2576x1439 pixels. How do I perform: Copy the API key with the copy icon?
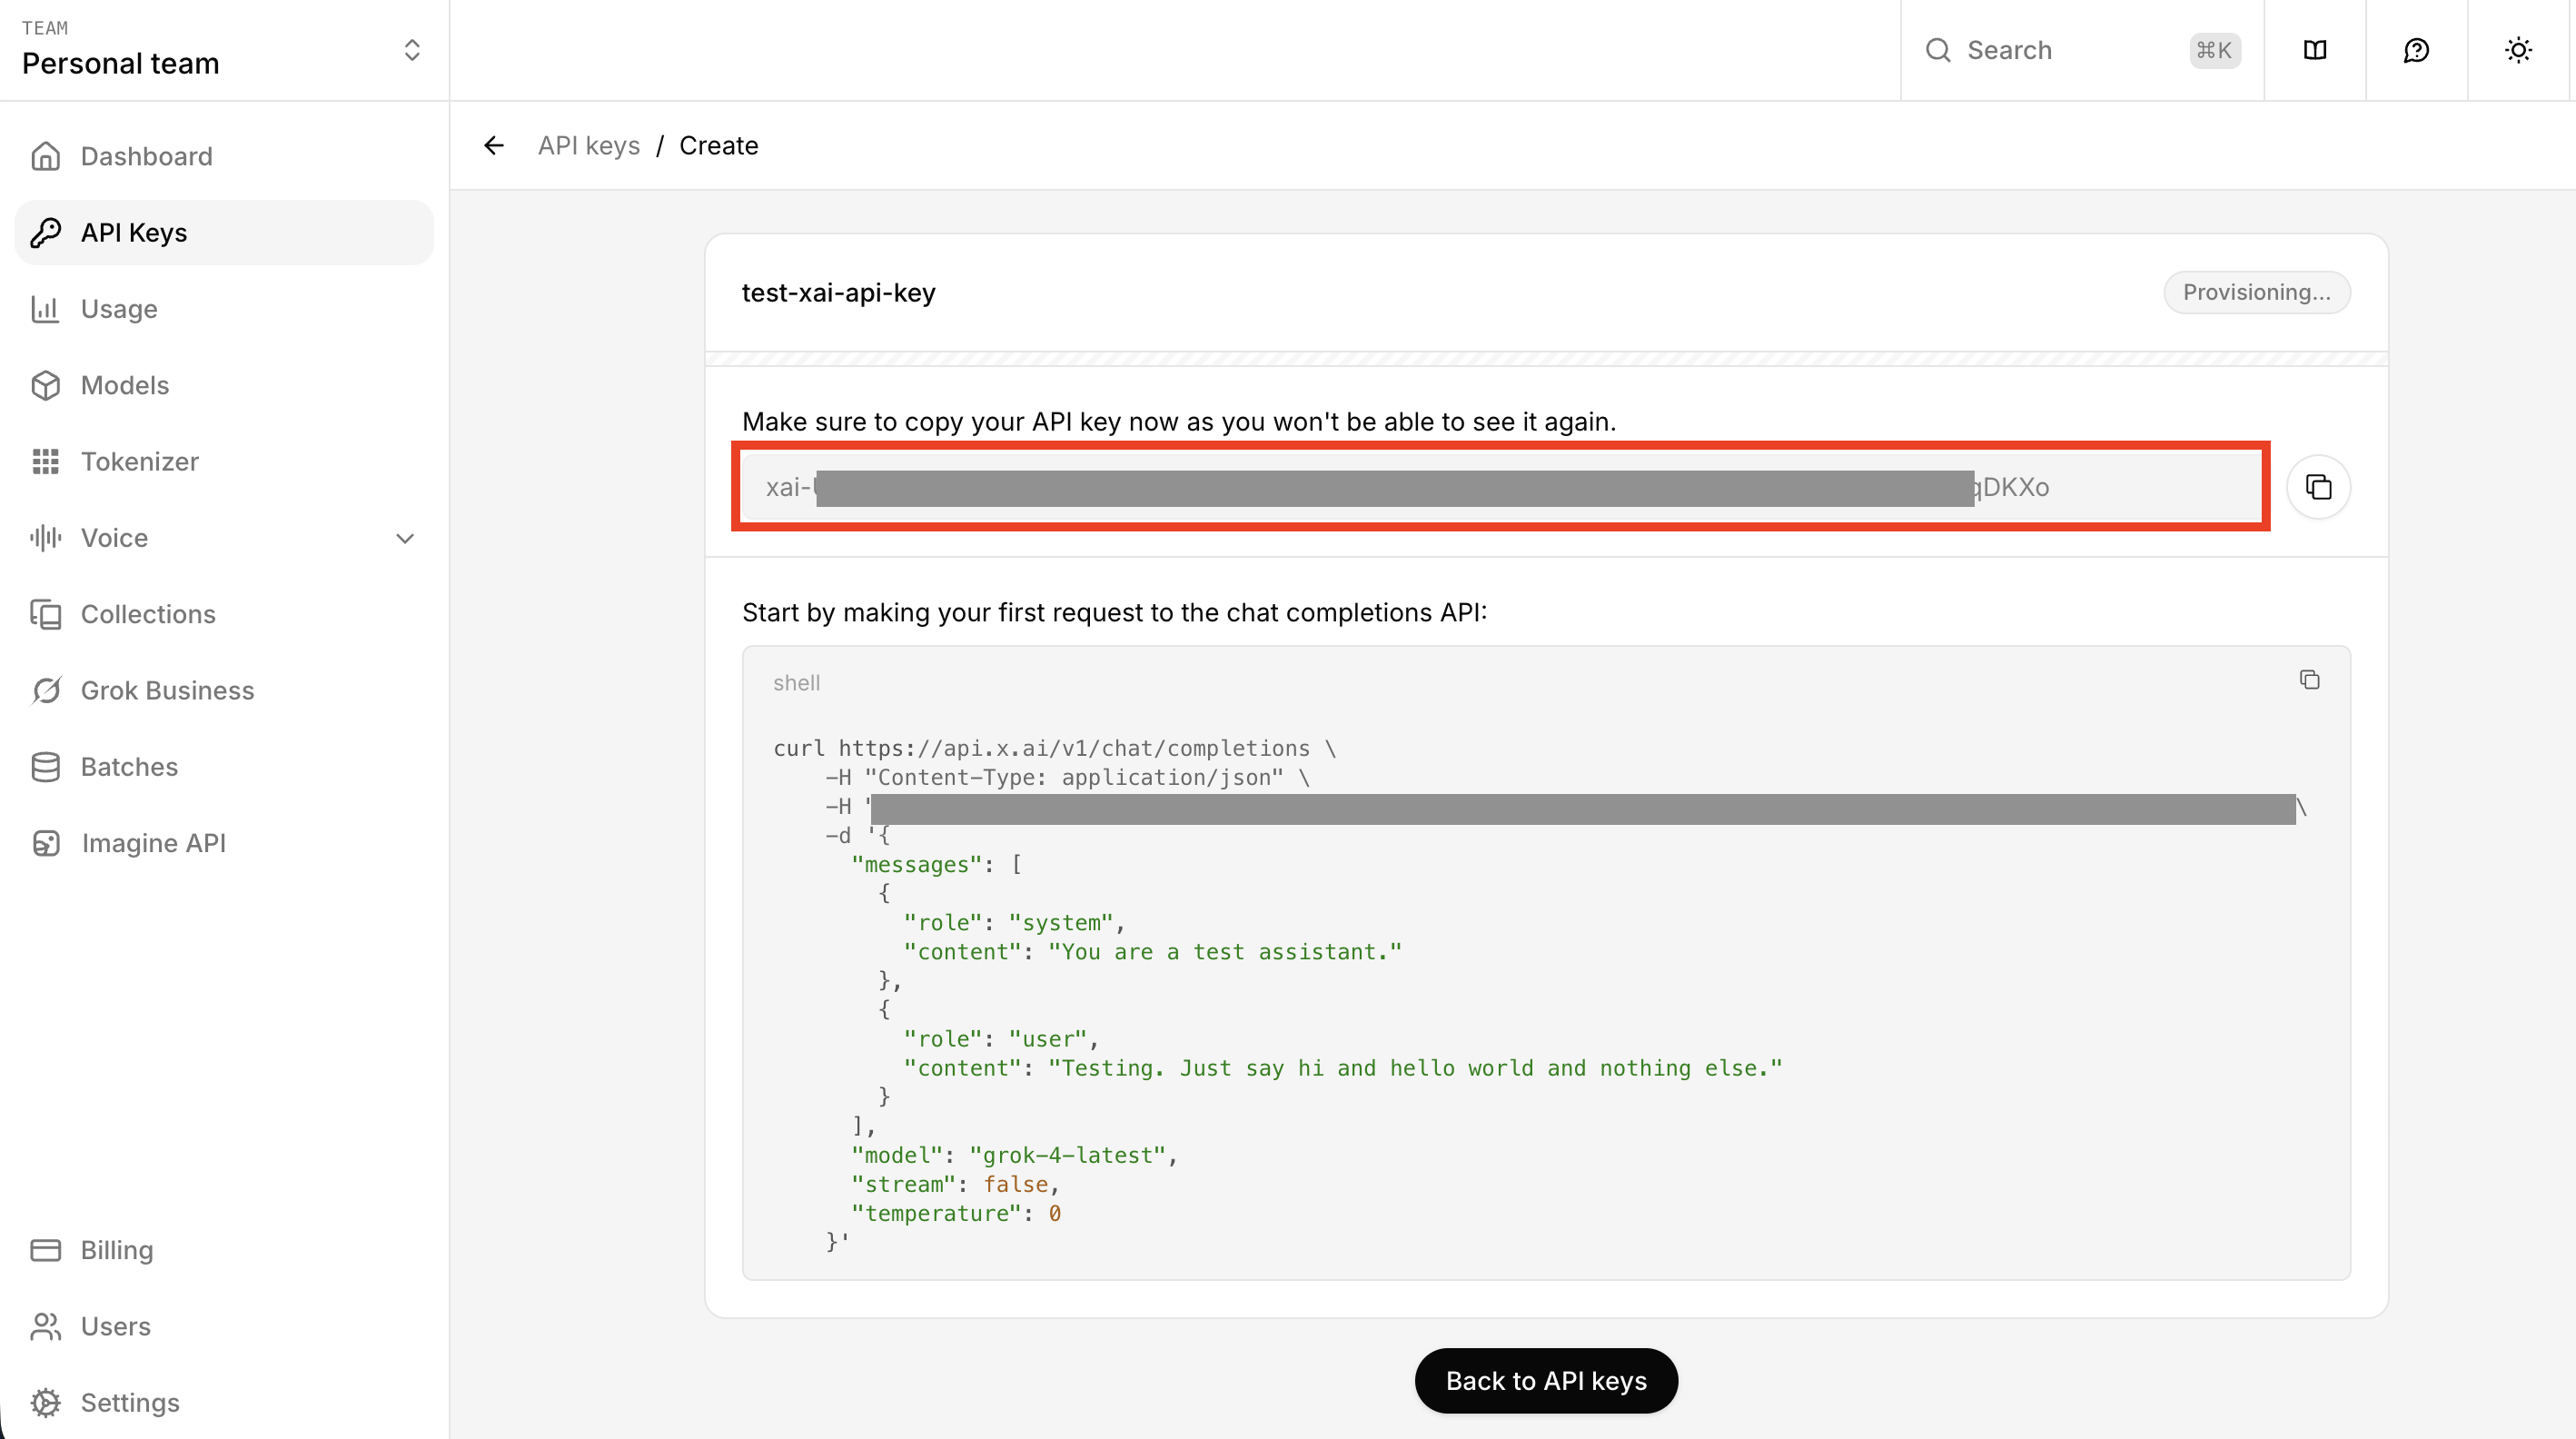(x=2318, y=487)
